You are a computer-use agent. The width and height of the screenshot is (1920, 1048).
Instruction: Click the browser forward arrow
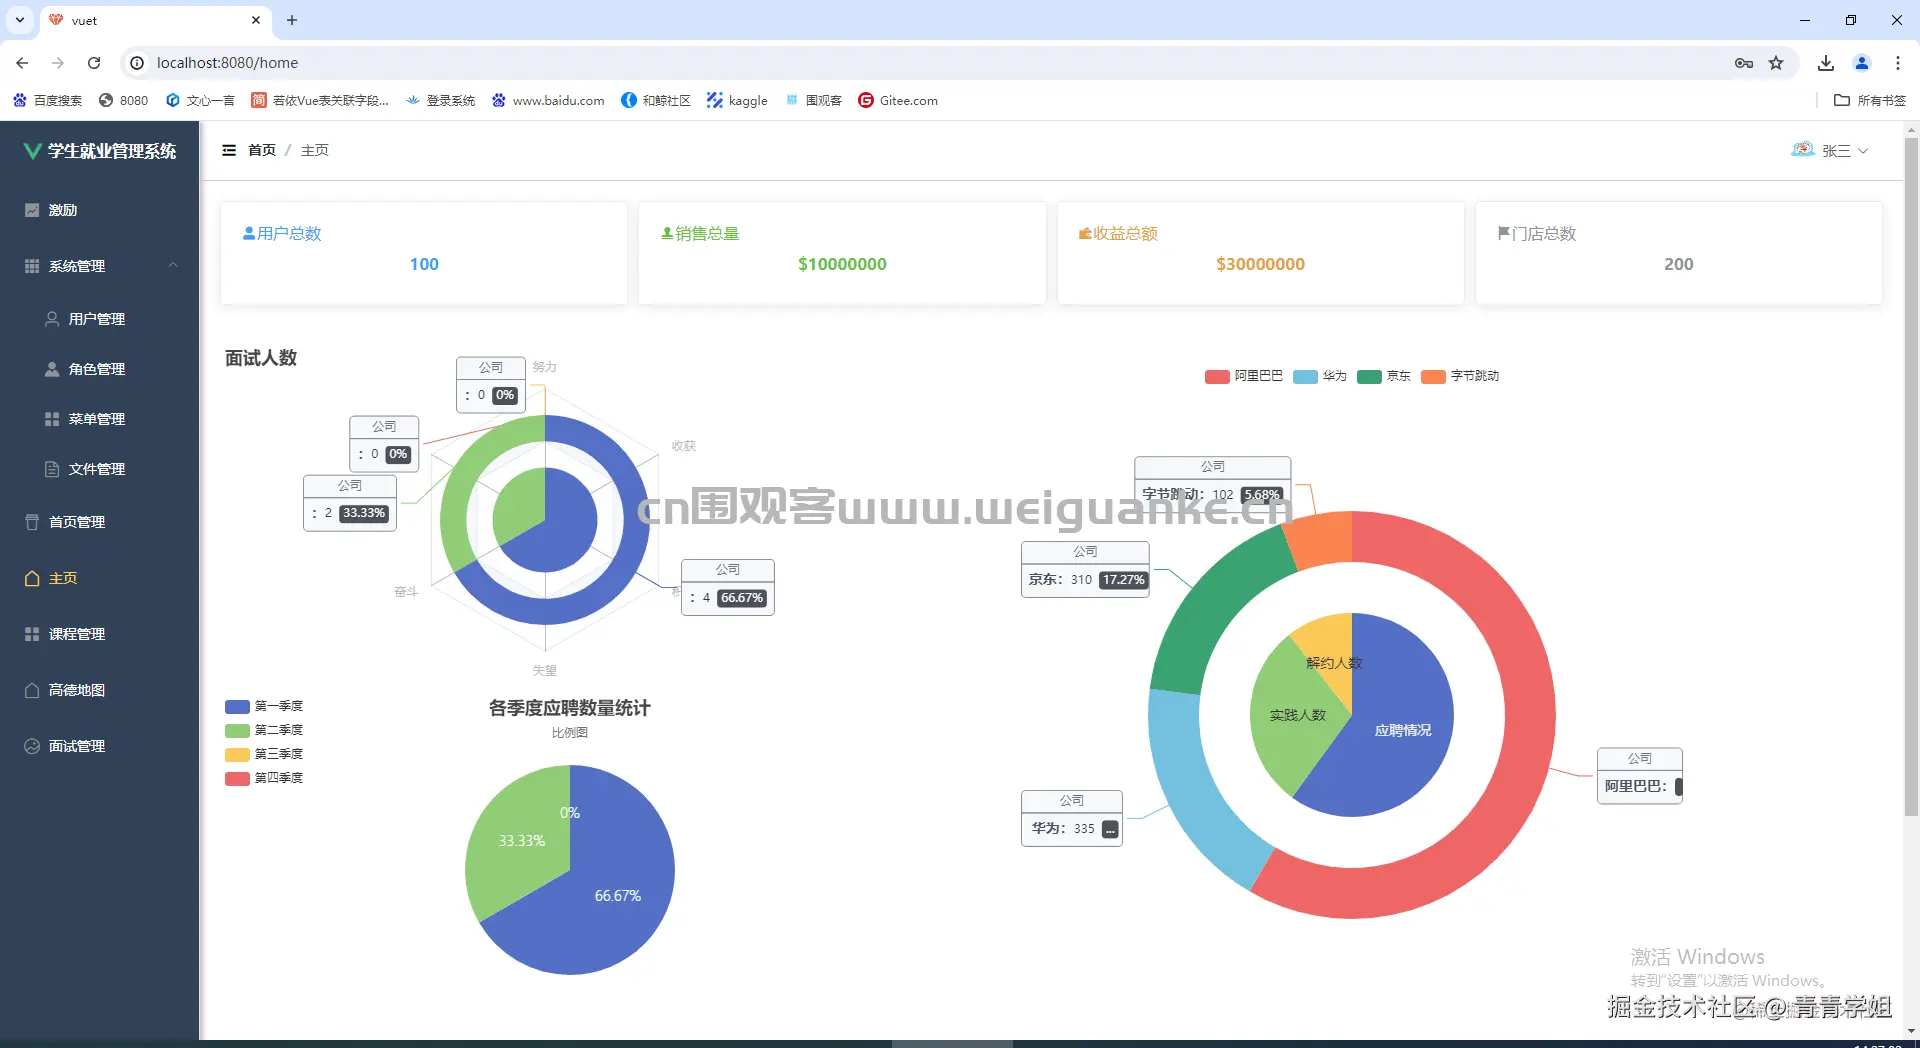click(58, 63)
